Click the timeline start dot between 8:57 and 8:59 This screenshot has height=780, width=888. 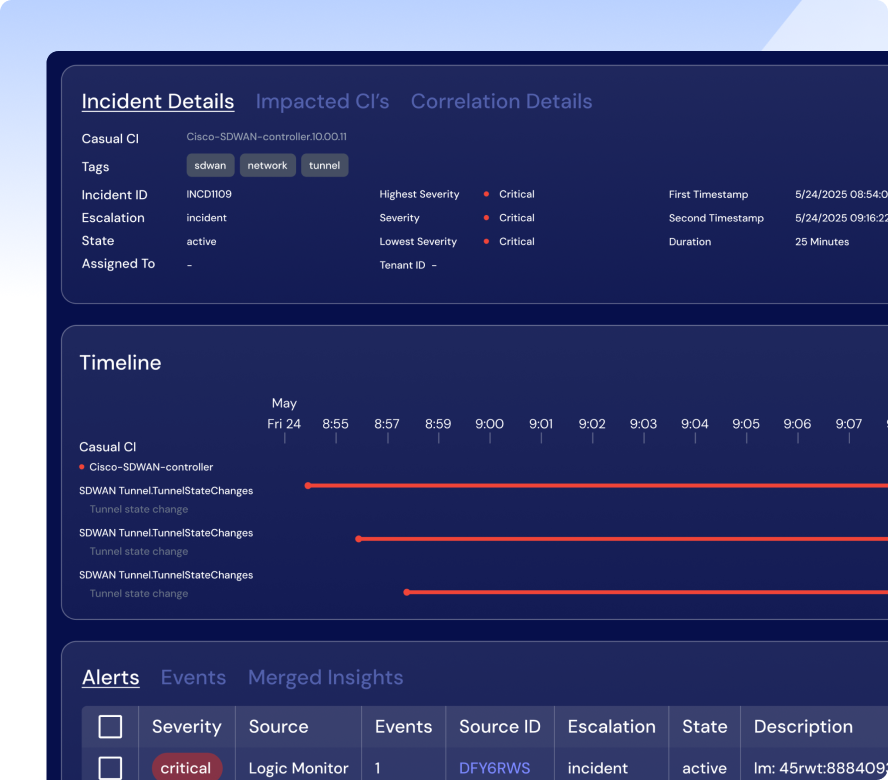(407, 592)
